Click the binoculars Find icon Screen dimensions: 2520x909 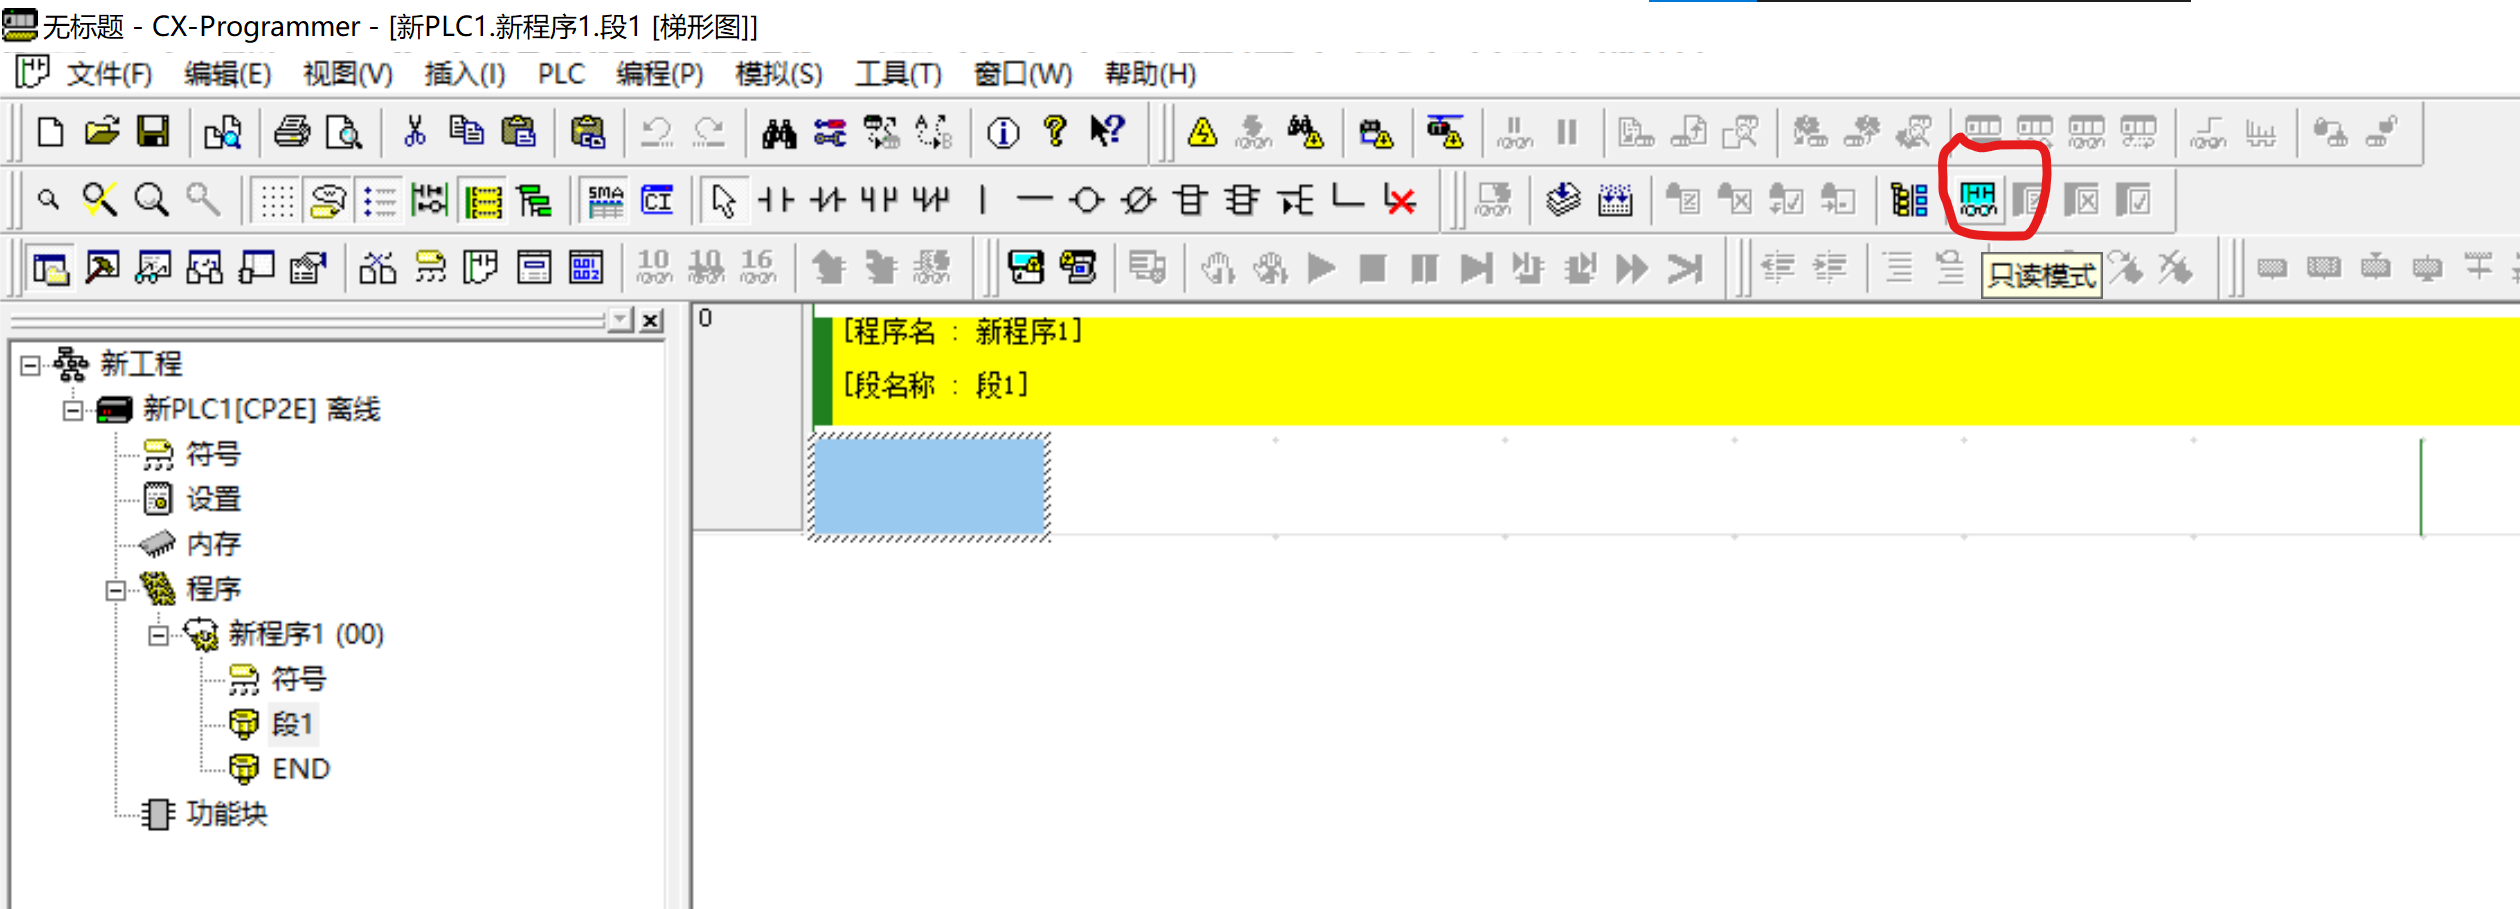[x=779, y=132]
